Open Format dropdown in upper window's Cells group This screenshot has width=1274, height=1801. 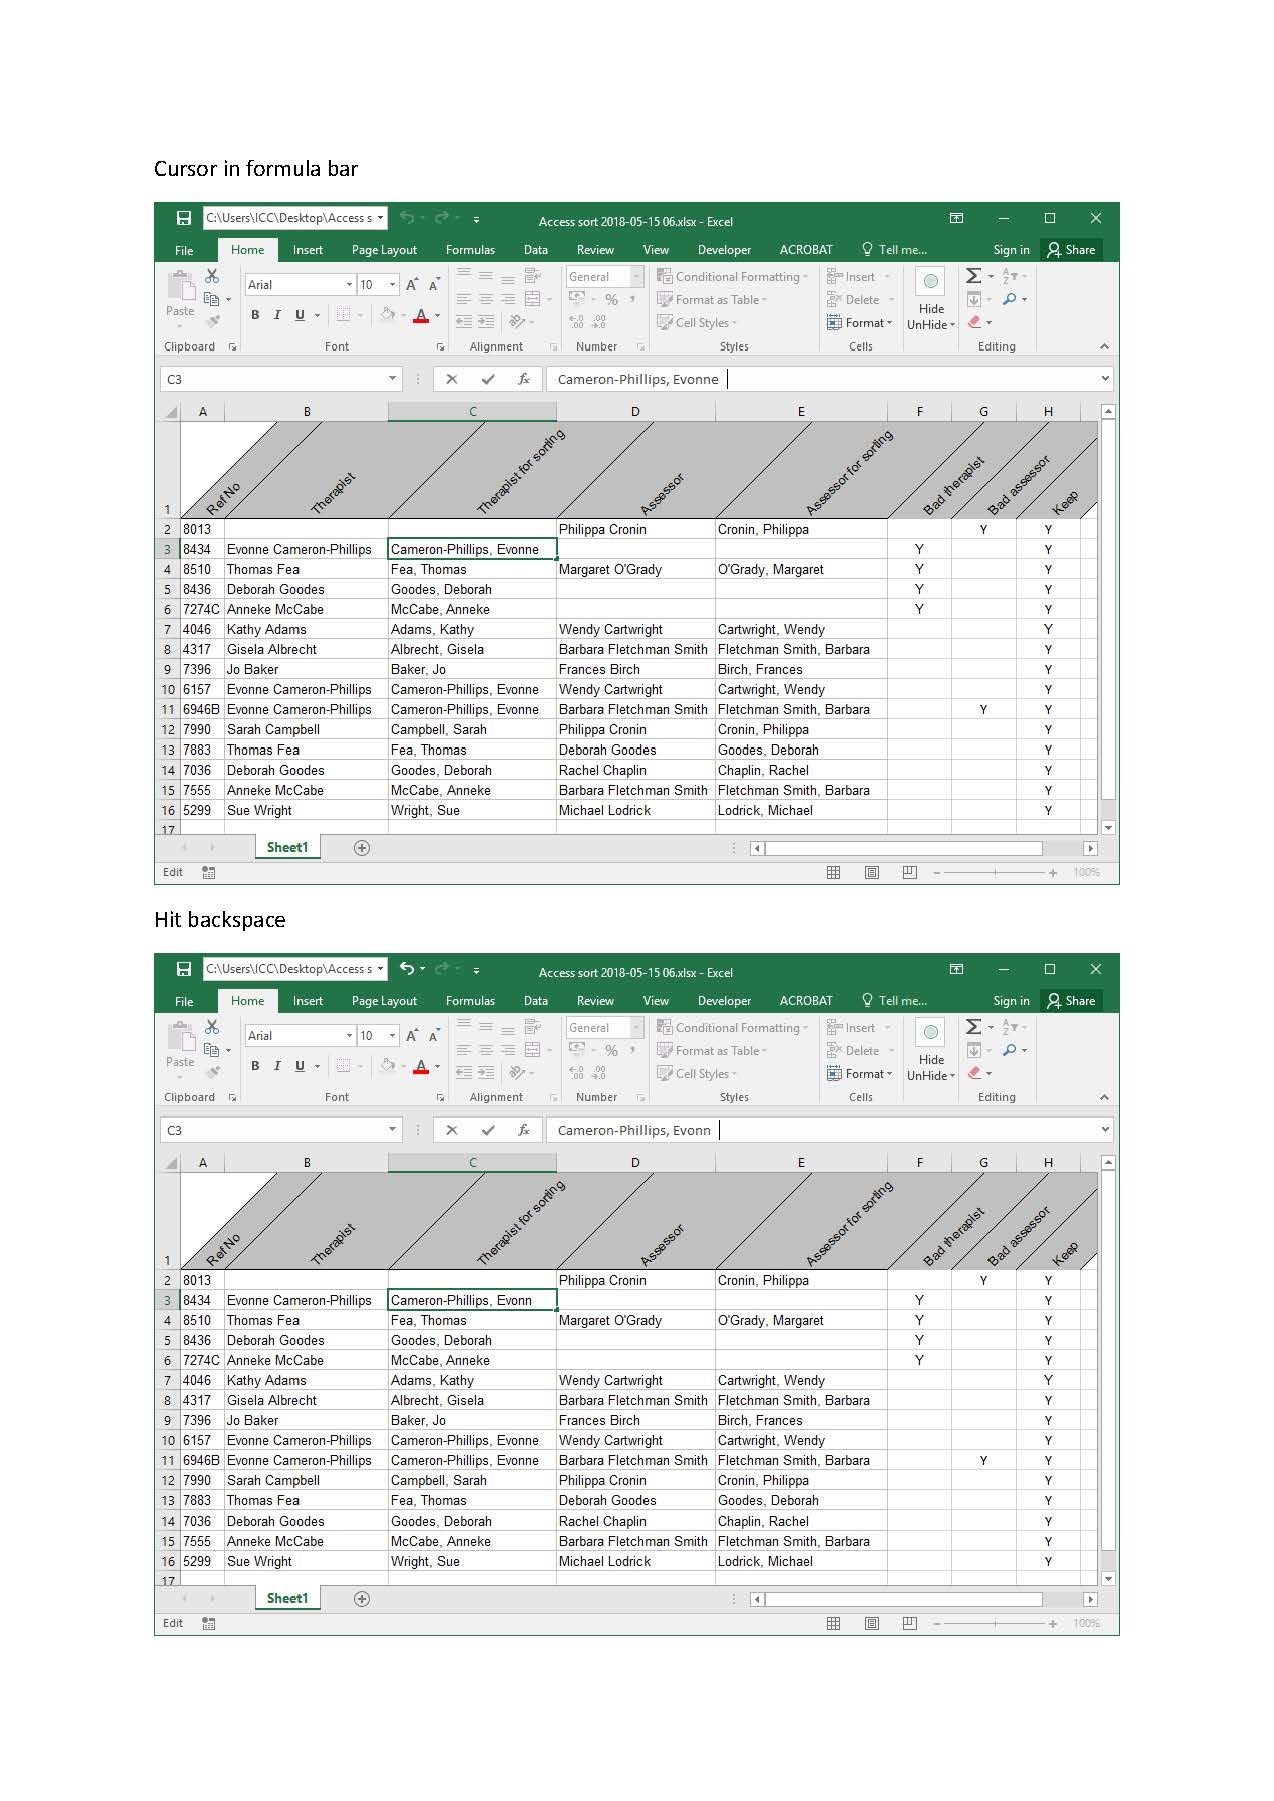[859, 323]
